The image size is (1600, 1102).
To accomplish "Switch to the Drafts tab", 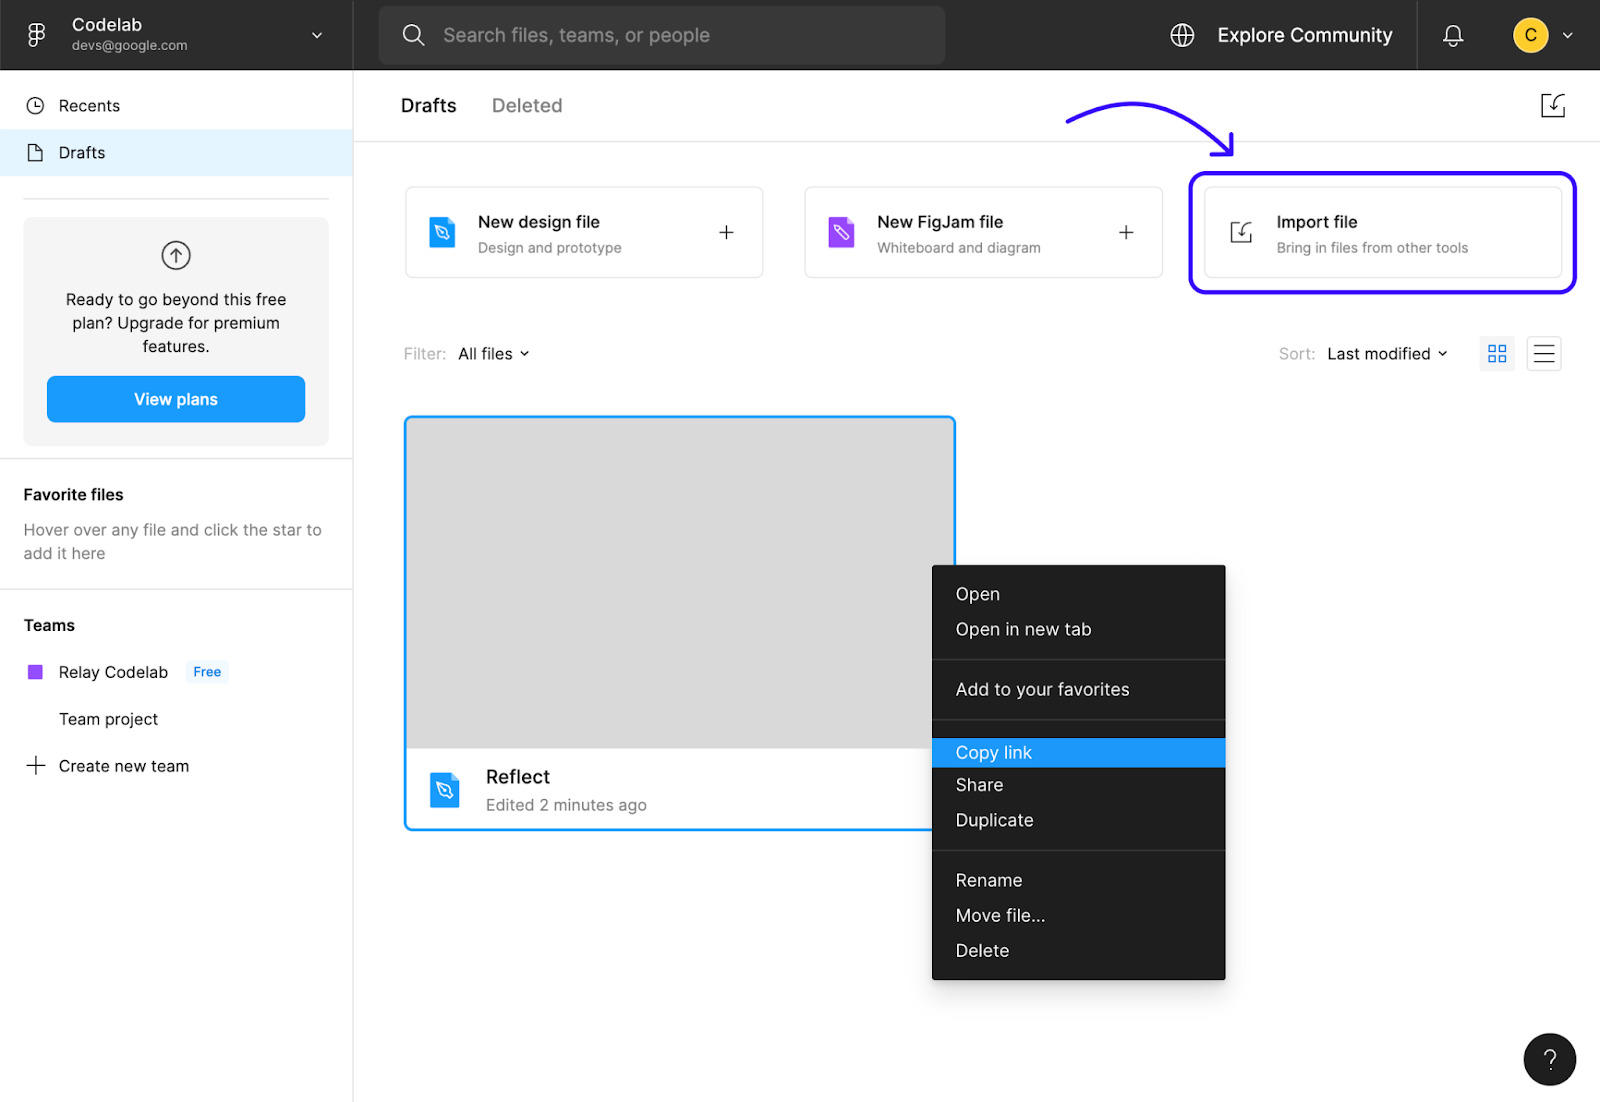I will 428,106.
